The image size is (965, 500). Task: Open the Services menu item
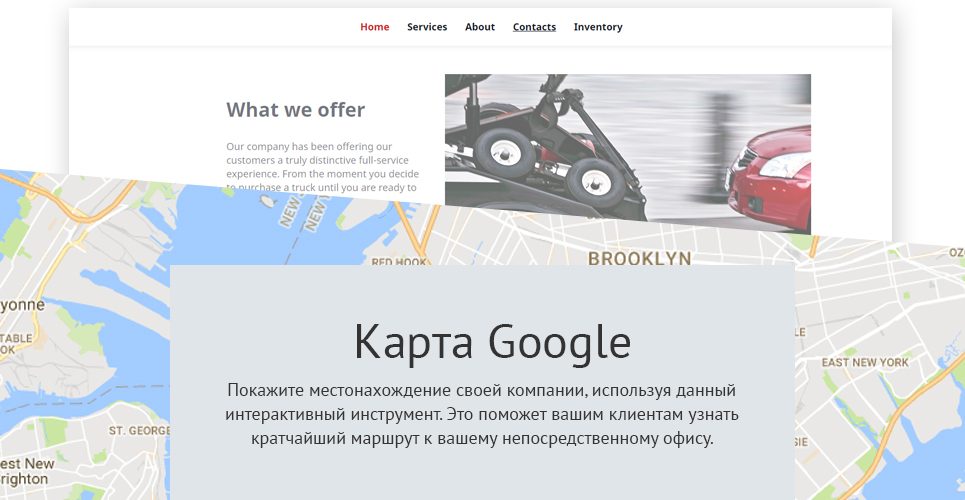426,27
